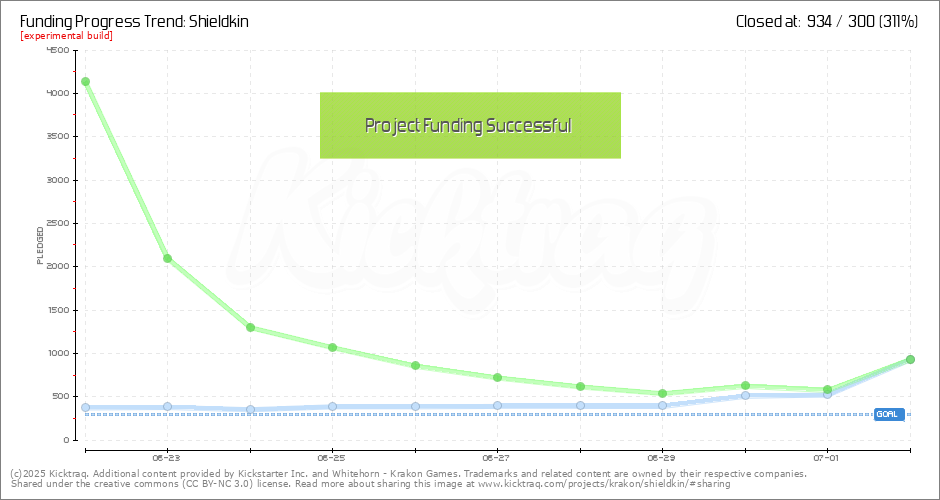The image size is (940, 500).
Task: Click the green data point on 06-29
Action: (x=662, y=393)
